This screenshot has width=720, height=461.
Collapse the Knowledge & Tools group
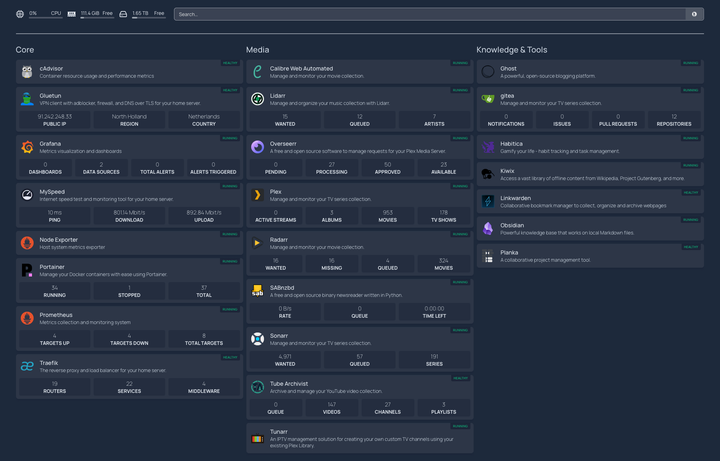(511, 50)
